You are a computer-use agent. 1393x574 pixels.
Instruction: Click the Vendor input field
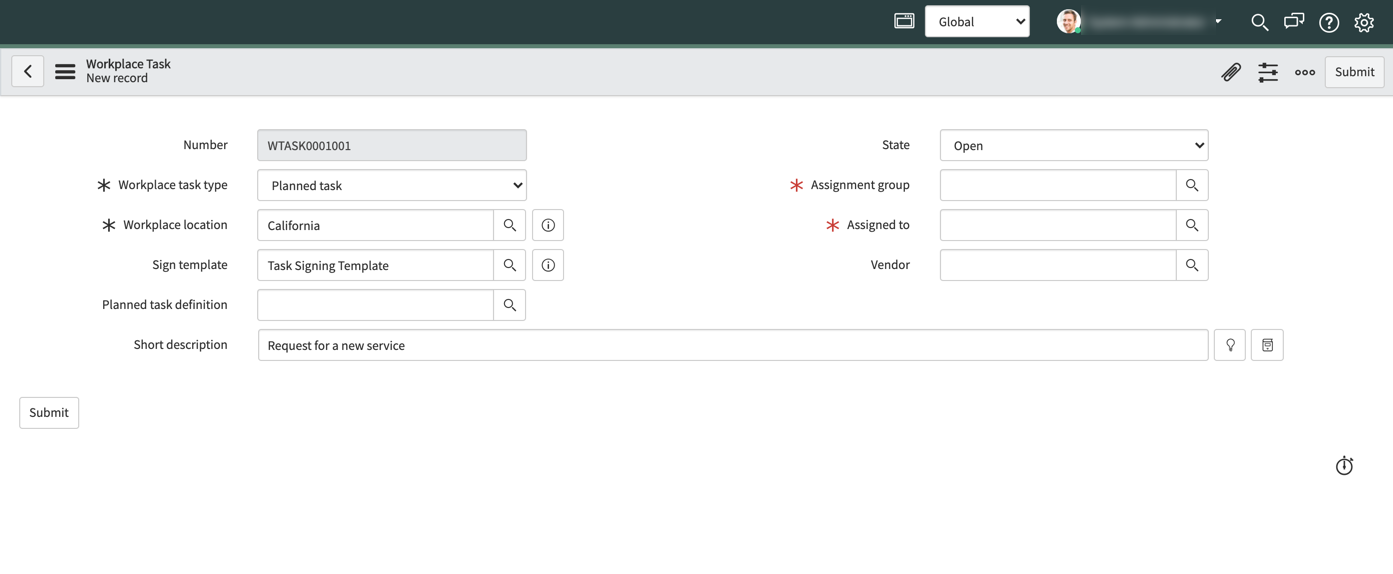(x=1058, y=265)
